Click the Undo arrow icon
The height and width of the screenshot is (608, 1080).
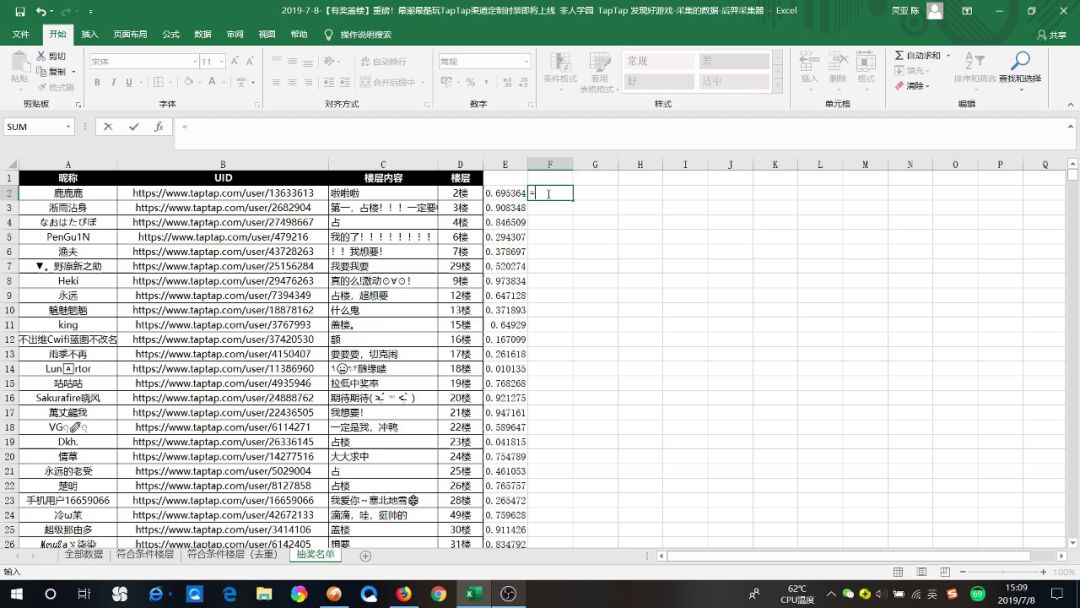pyautogui.click(x=41, y=11)
